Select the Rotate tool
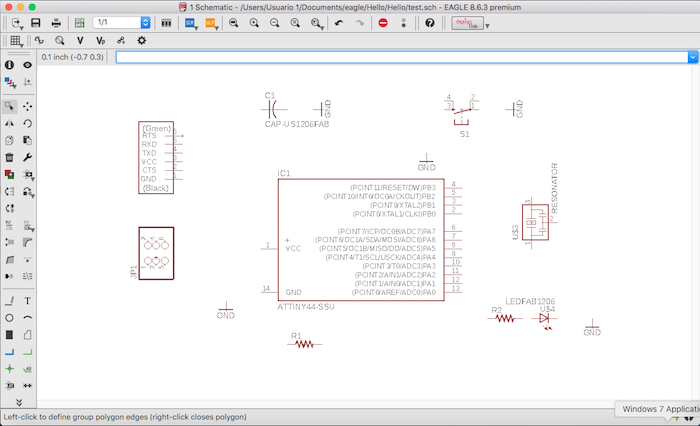The height and width of the screenshot is (426, 700). point(27,123)
